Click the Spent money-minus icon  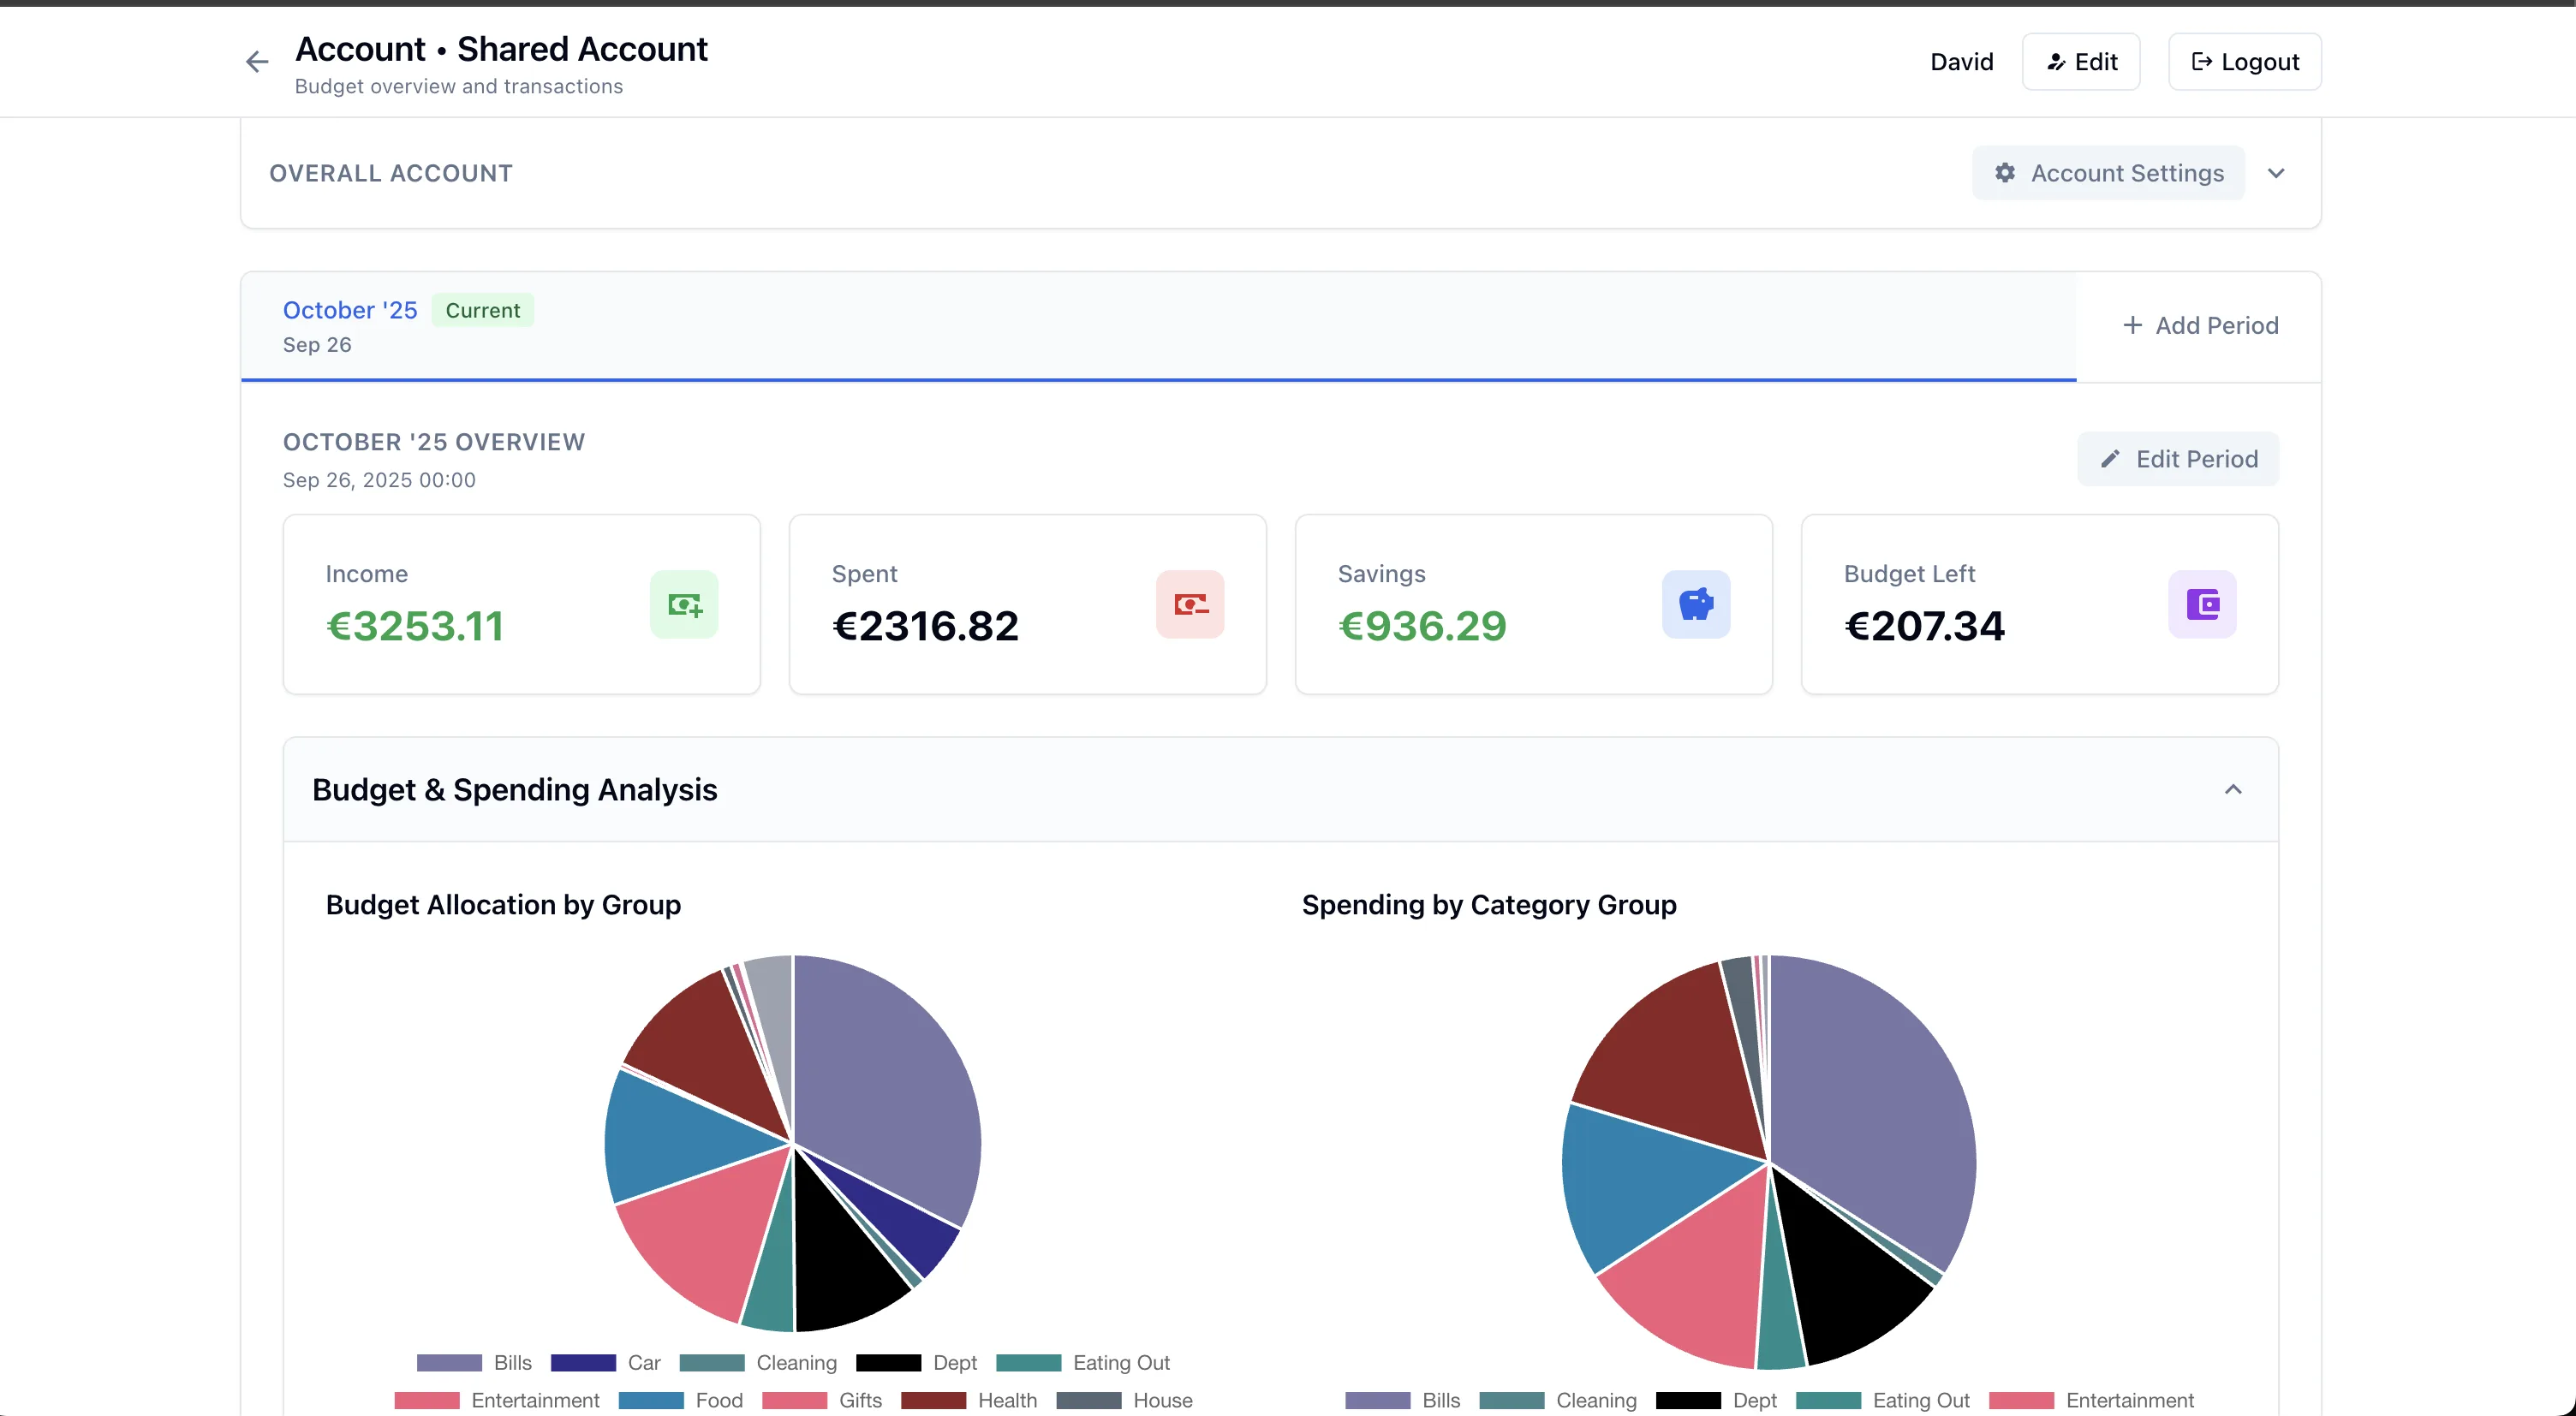click(1190, 604)
